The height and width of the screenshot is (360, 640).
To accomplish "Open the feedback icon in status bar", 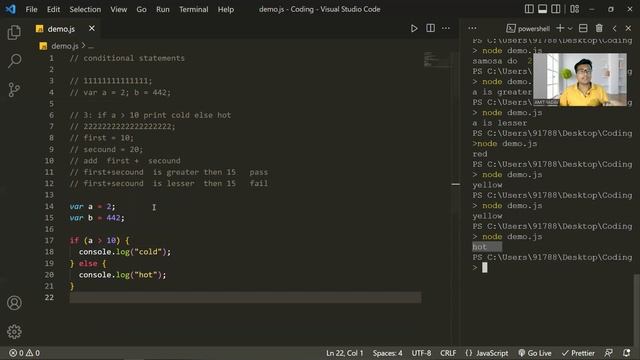I will pyautogui.click(x=609, y=353).
